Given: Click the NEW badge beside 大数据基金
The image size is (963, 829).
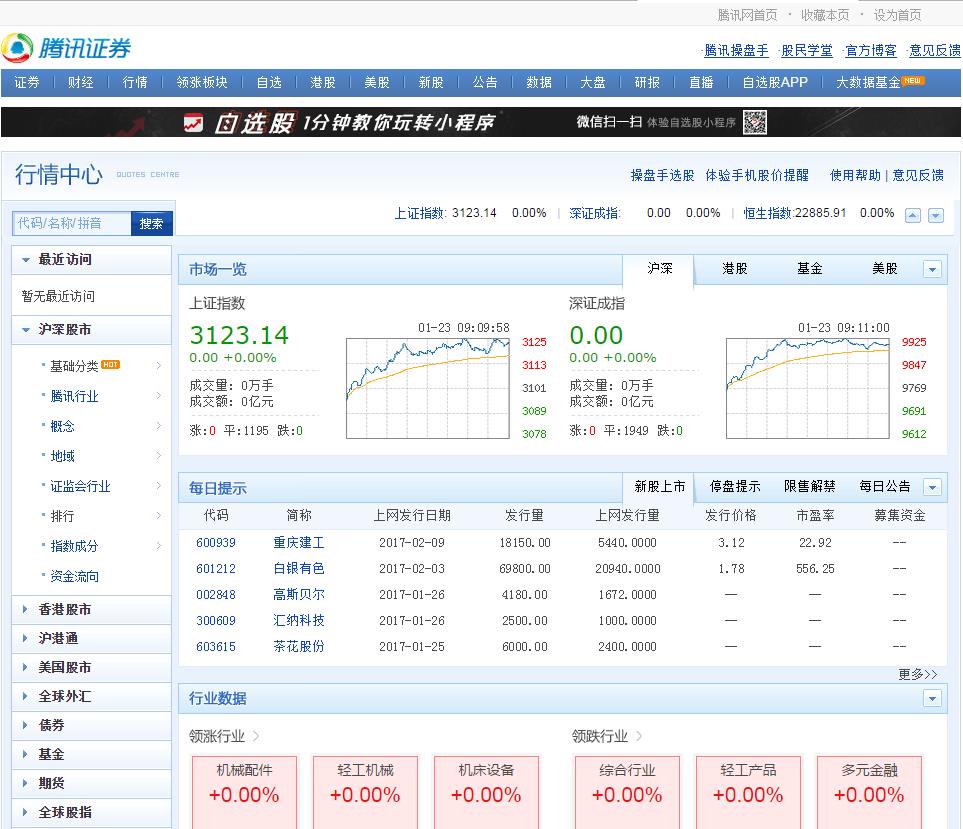Looking at the screenshot, I should pos(912,80).
